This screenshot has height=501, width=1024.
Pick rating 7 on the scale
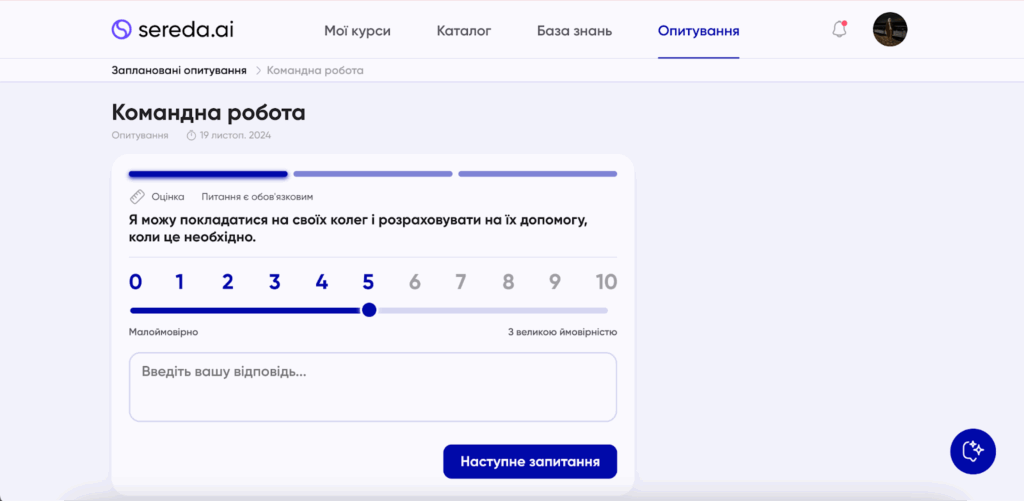click(x=461, y=282)
